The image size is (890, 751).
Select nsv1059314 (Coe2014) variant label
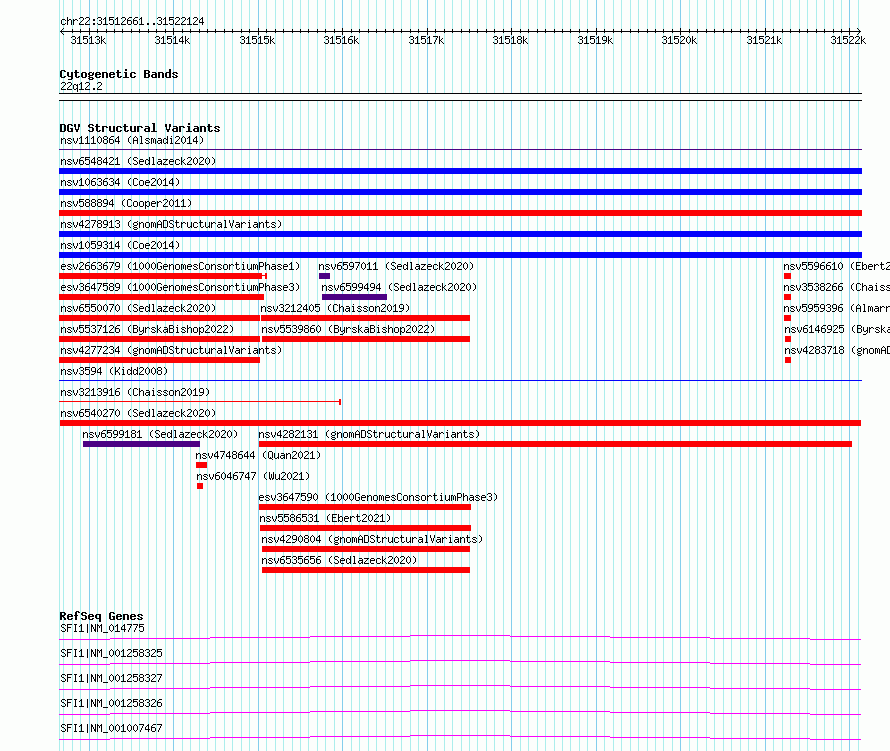(120, 245)
